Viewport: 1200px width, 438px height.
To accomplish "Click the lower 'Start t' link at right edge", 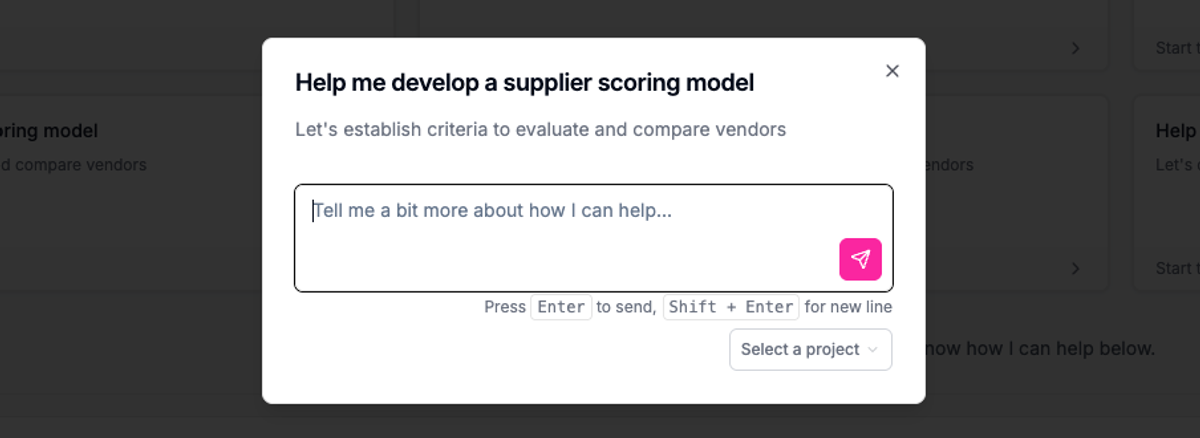I will [1177, 268].
